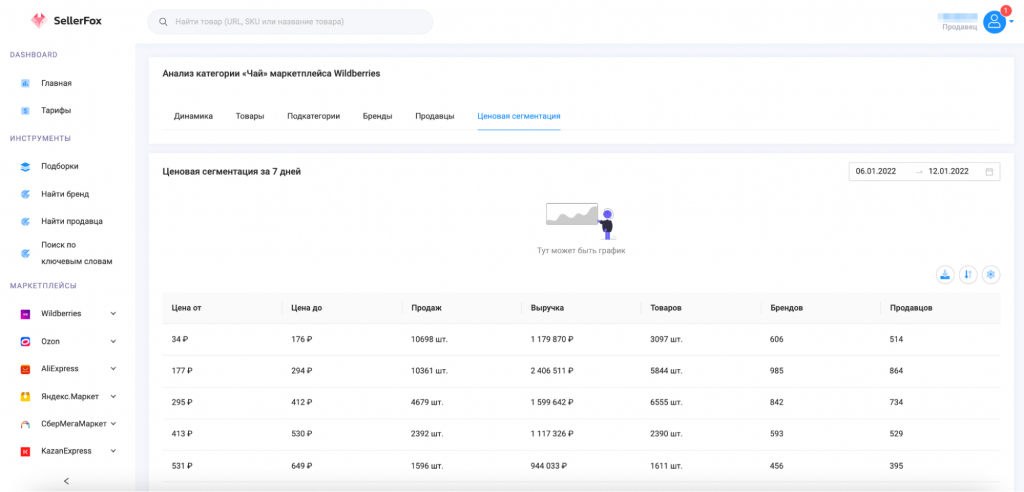Screen dimensions: 1024x492
Task: Sort table by Выручка column header
Action: pyautogui.click(x=547, y=307)
